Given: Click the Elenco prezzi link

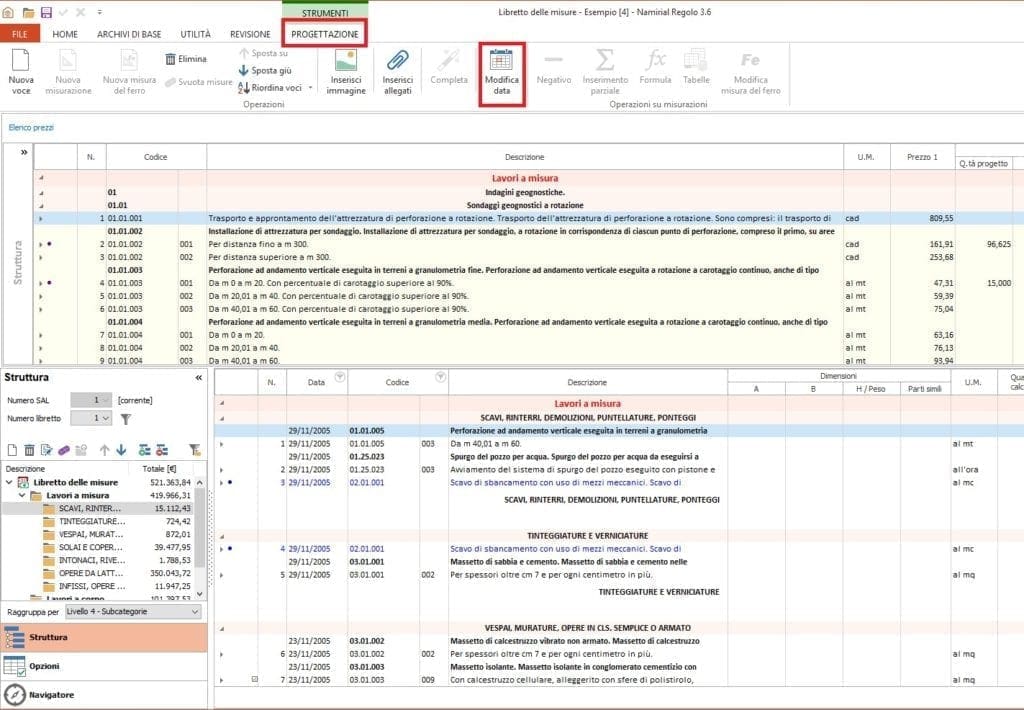Looking at the screenshot, I should [31, 127].
